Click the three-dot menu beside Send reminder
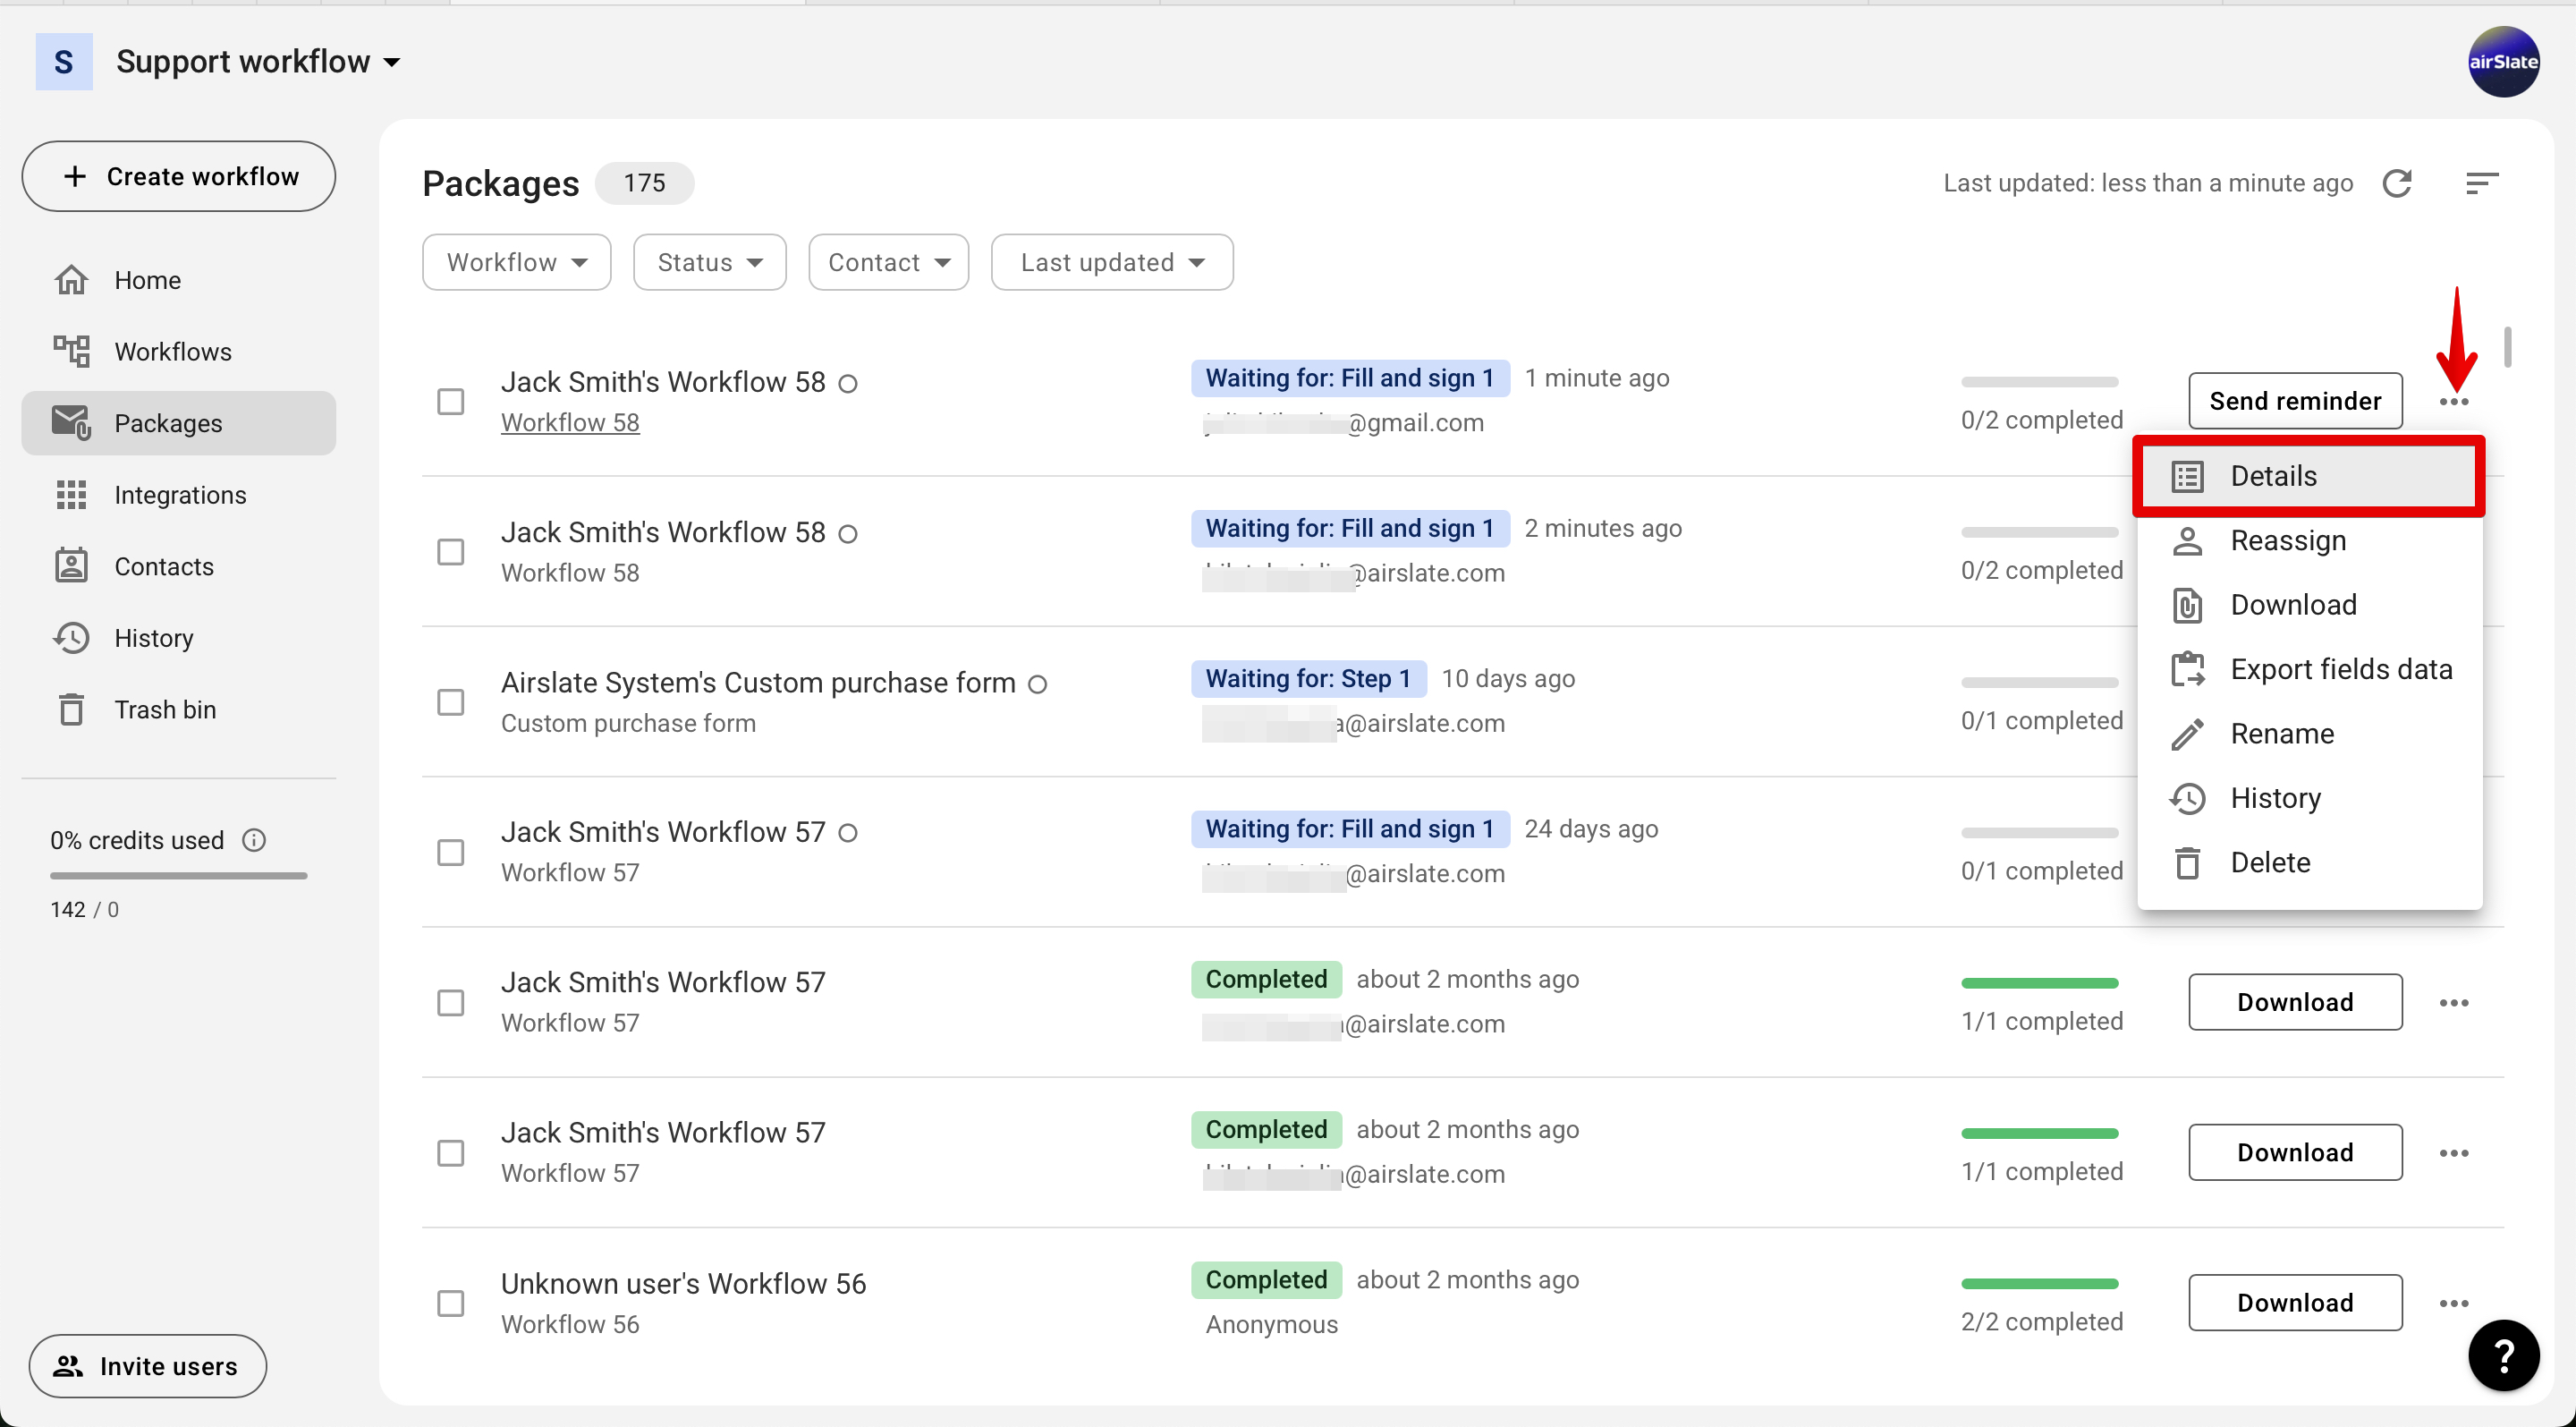 pos(2454,402)
